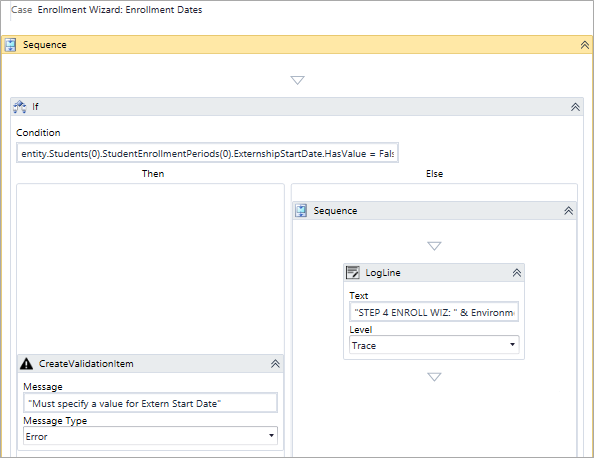The image size is (594, 458).
Task: Click the Else branch Sequence icon
Action: pos(301,211)
